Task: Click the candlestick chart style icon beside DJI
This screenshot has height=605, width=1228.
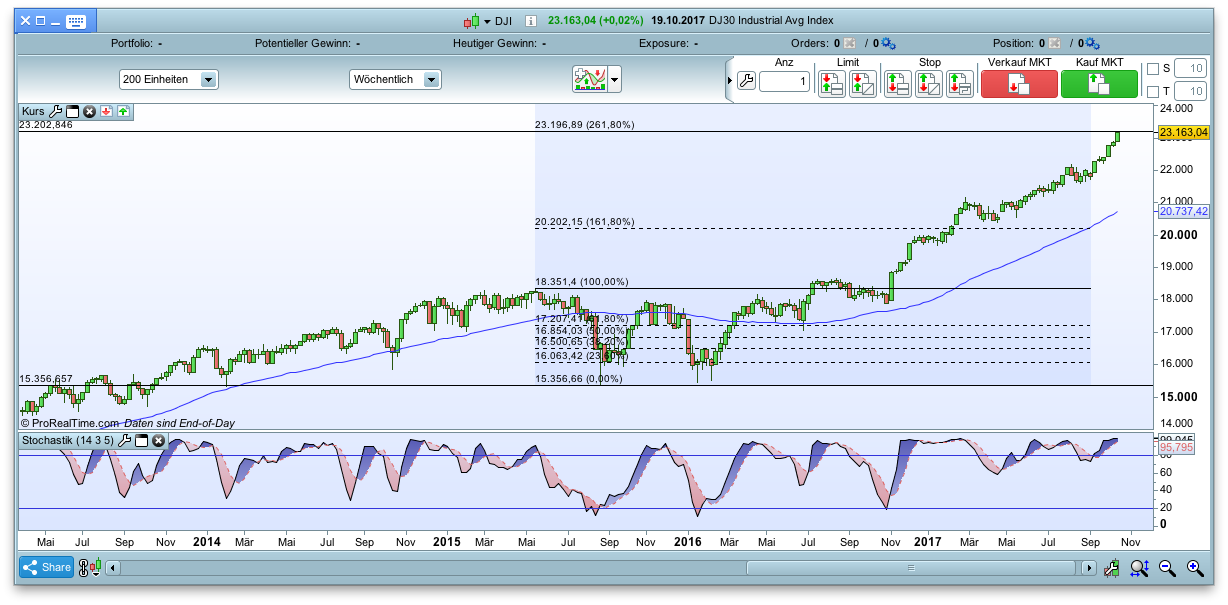Action: 471,20
